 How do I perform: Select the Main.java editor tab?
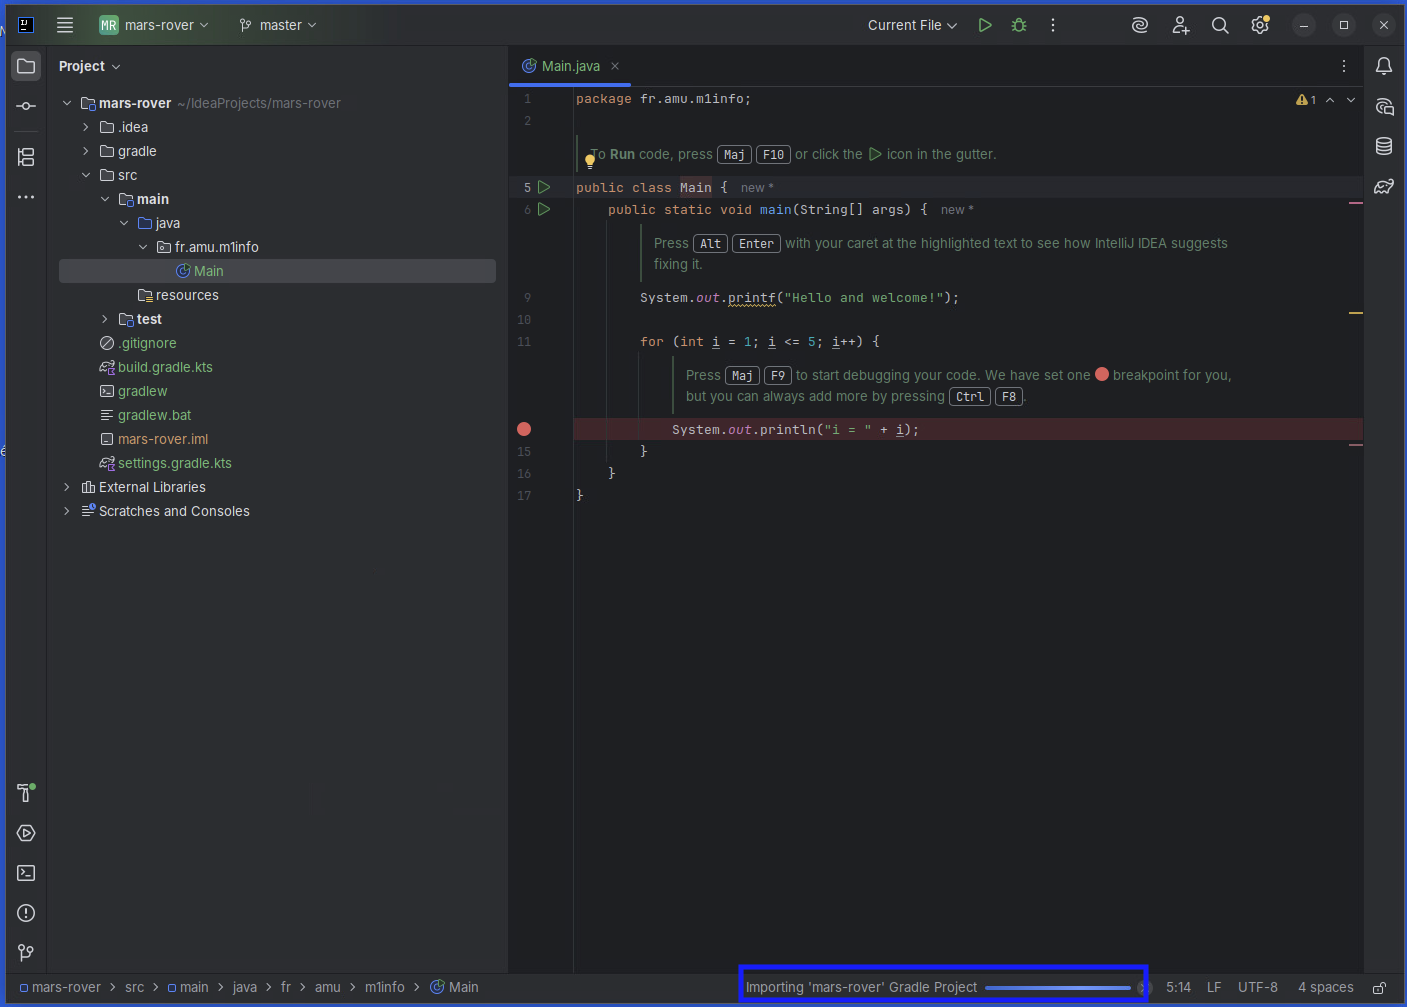point(570,66)
